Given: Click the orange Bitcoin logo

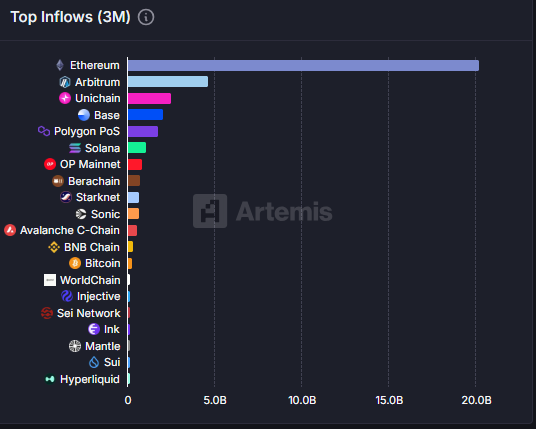Looking at the screenshot, I should [x=75, y=263].
